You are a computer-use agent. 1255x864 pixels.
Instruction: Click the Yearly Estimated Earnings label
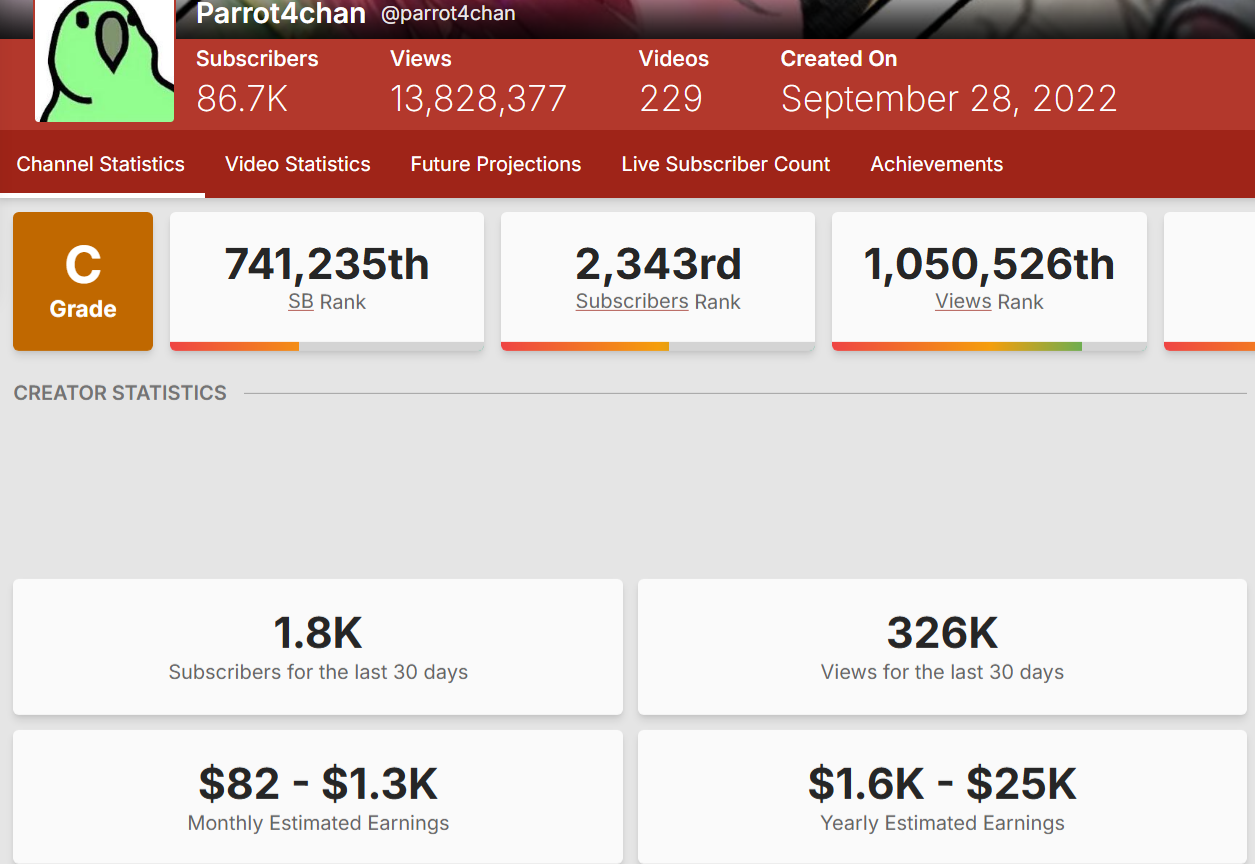click(943, 823)
